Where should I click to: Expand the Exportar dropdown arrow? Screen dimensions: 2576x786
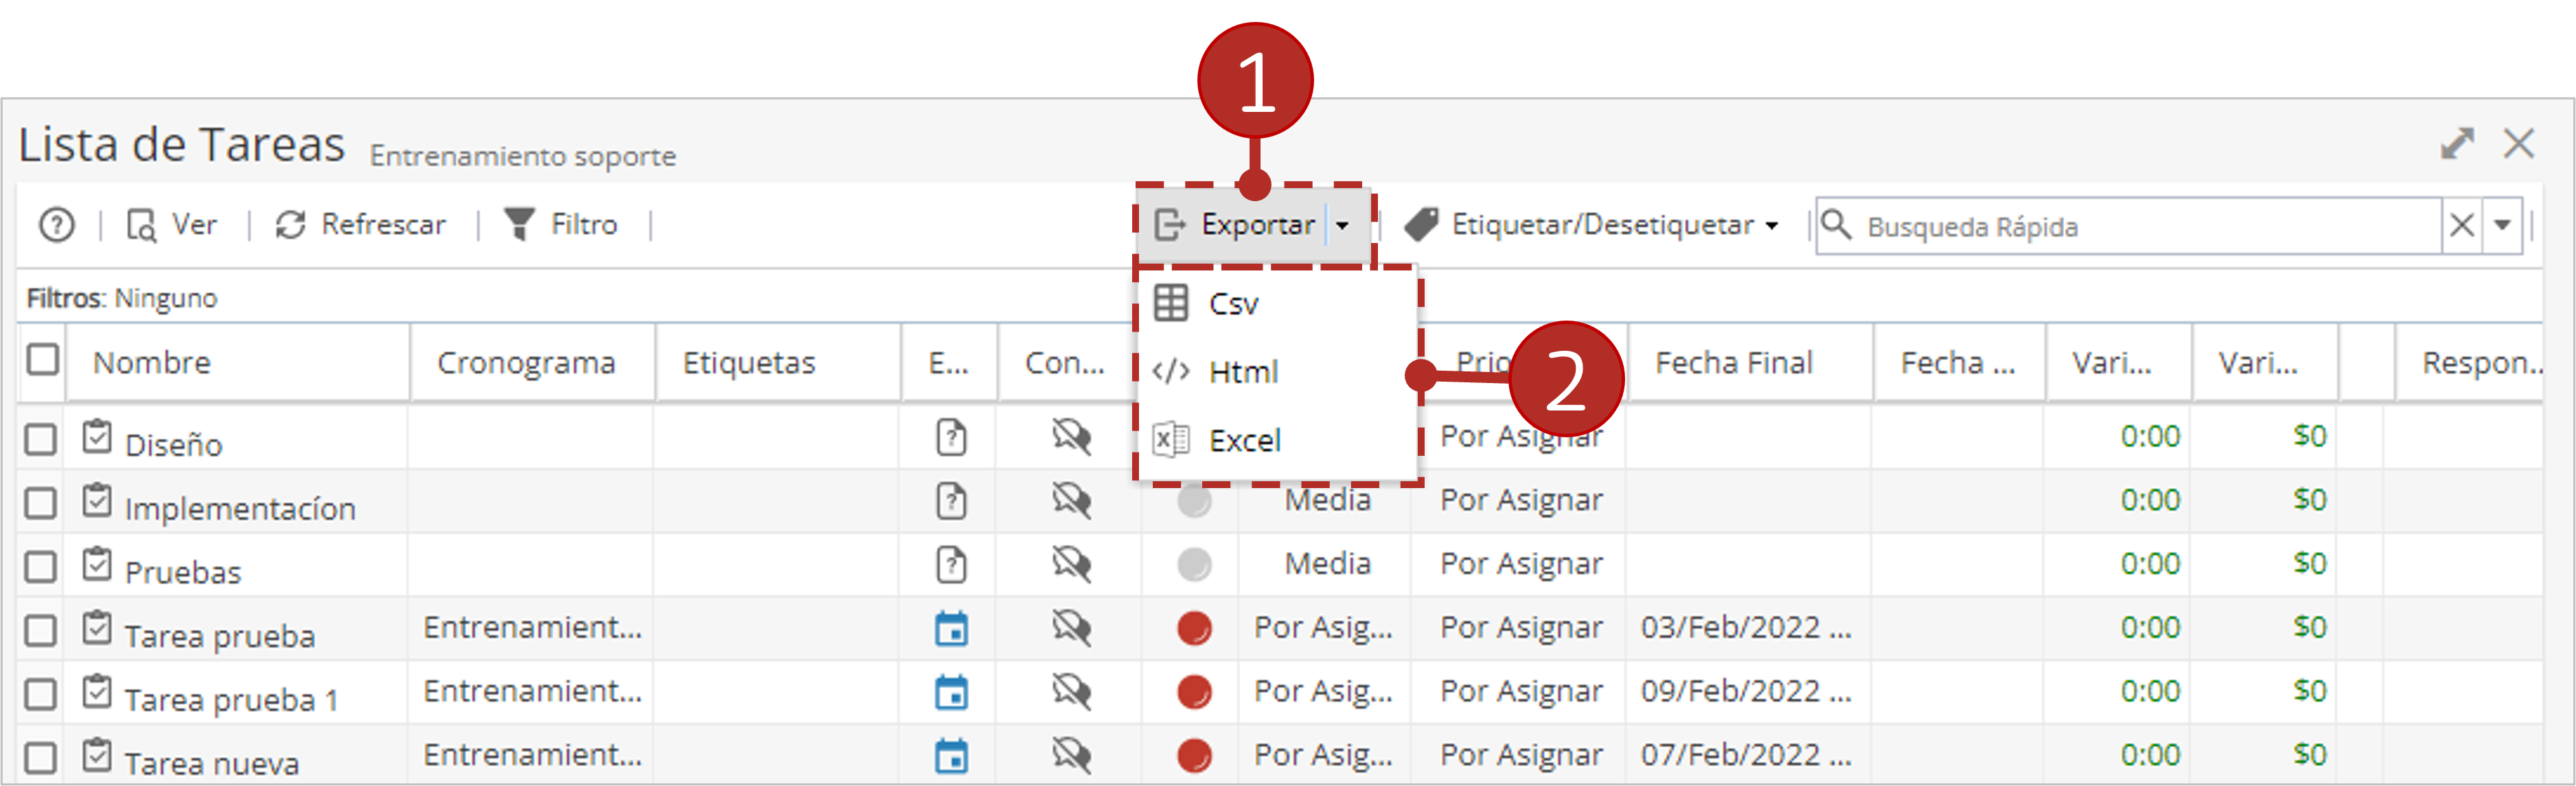pyautogui.click(x=1342, y=226)
